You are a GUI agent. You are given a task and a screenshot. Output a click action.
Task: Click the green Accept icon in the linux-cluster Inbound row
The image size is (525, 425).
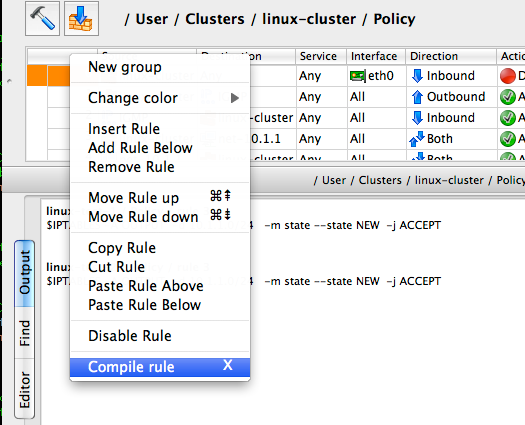(508, 118)
